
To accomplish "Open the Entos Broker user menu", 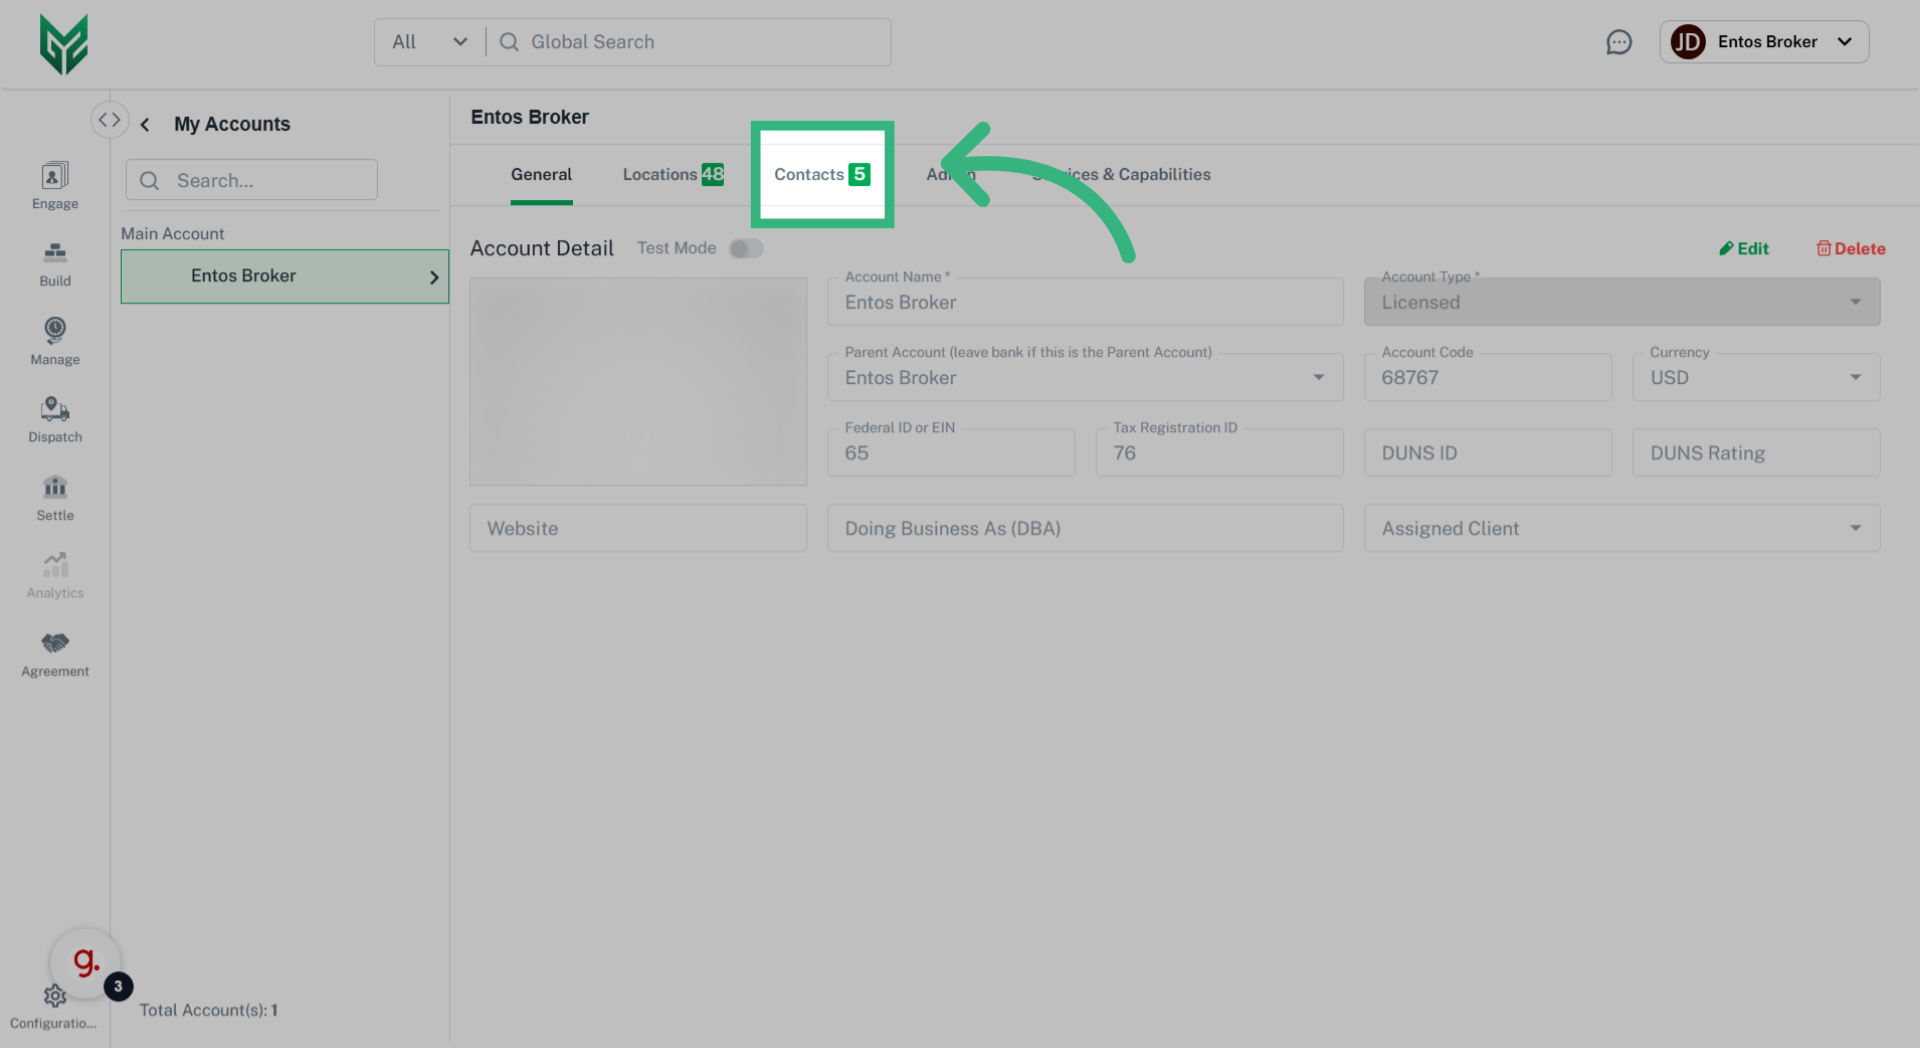I will tap(1764, 42).
